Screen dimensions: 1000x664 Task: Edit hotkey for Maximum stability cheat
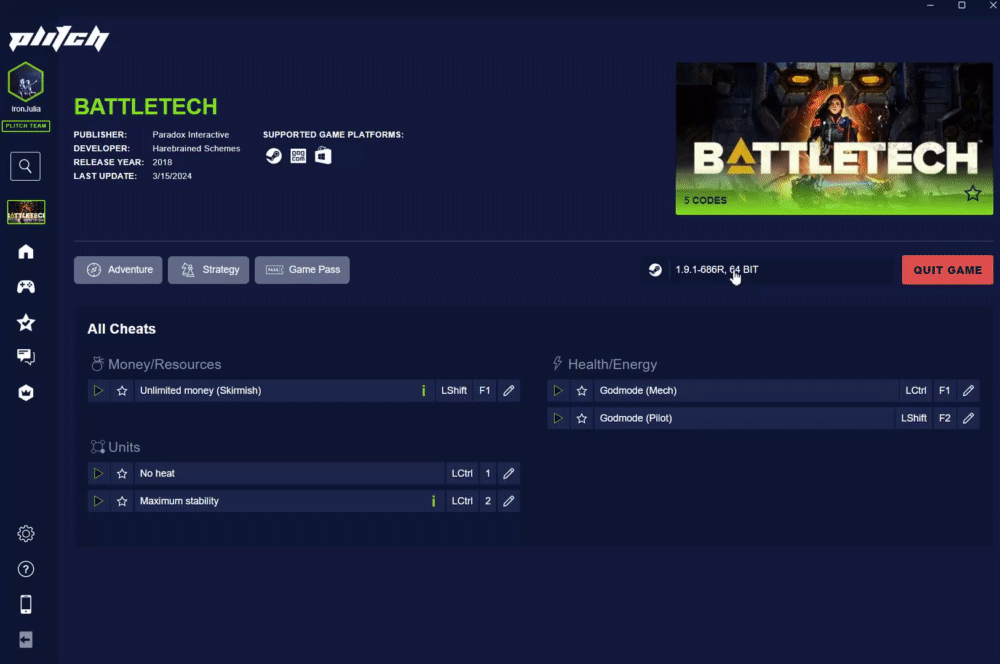pyautogui.click(x=508, y=501)
